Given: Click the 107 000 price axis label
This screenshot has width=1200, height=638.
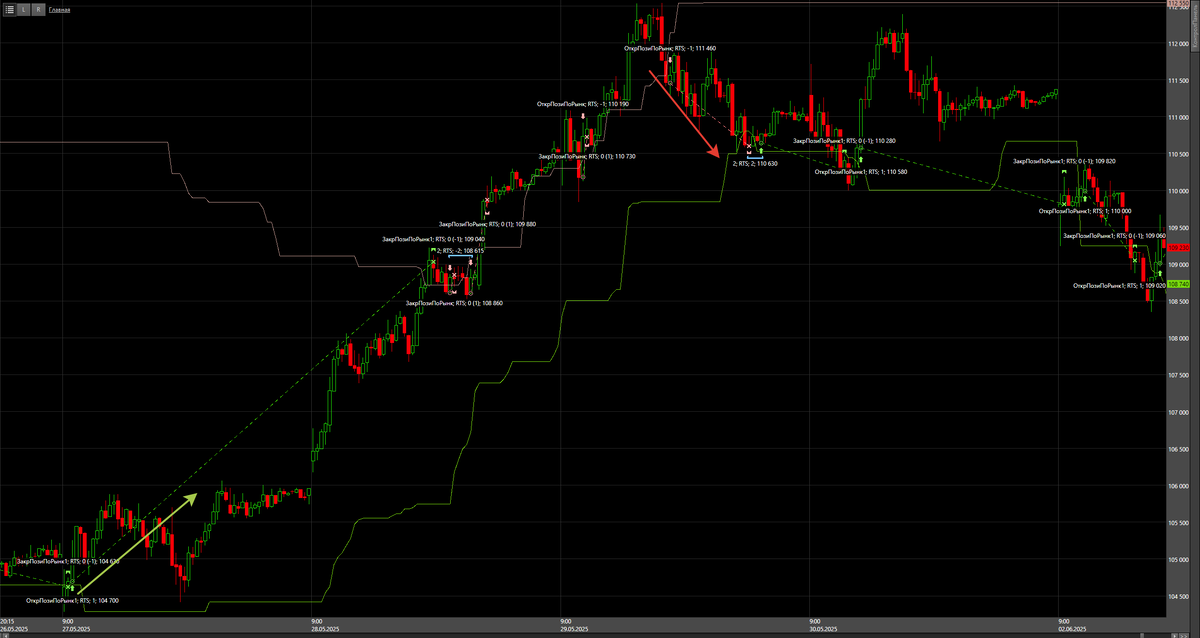Looking at the screenshot, I should tap(1177, 412).
